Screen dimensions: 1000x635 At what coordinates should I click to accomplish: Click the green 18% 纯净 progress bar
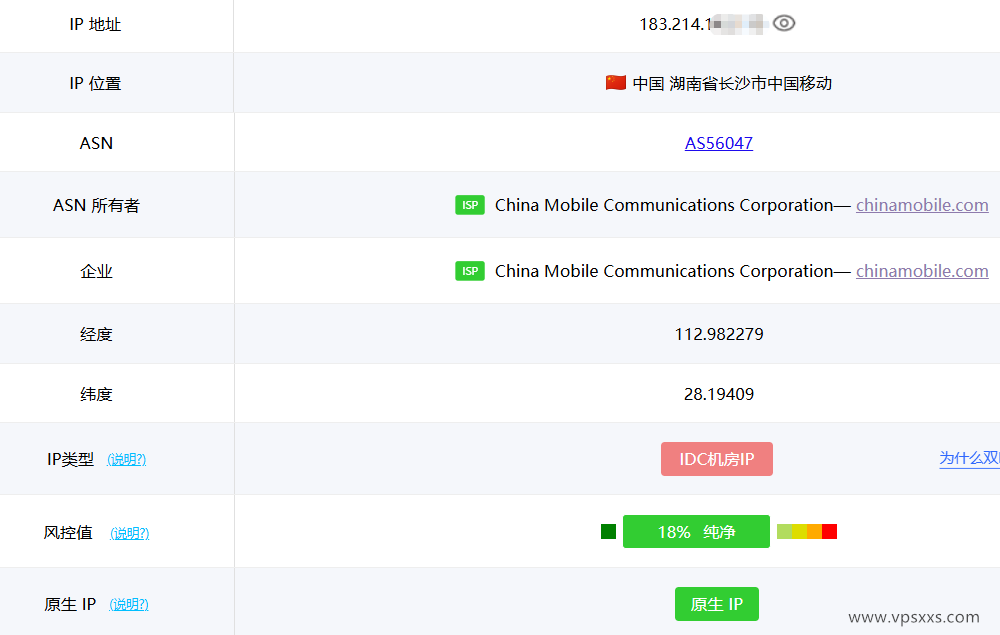pos(696,531)
